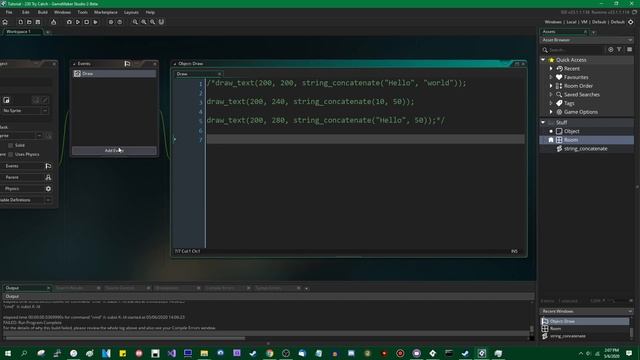The image size is (640, 360).
Task: Click the Clean project toolbar icon
Action: pyautogui.click(x=96, y=22)
